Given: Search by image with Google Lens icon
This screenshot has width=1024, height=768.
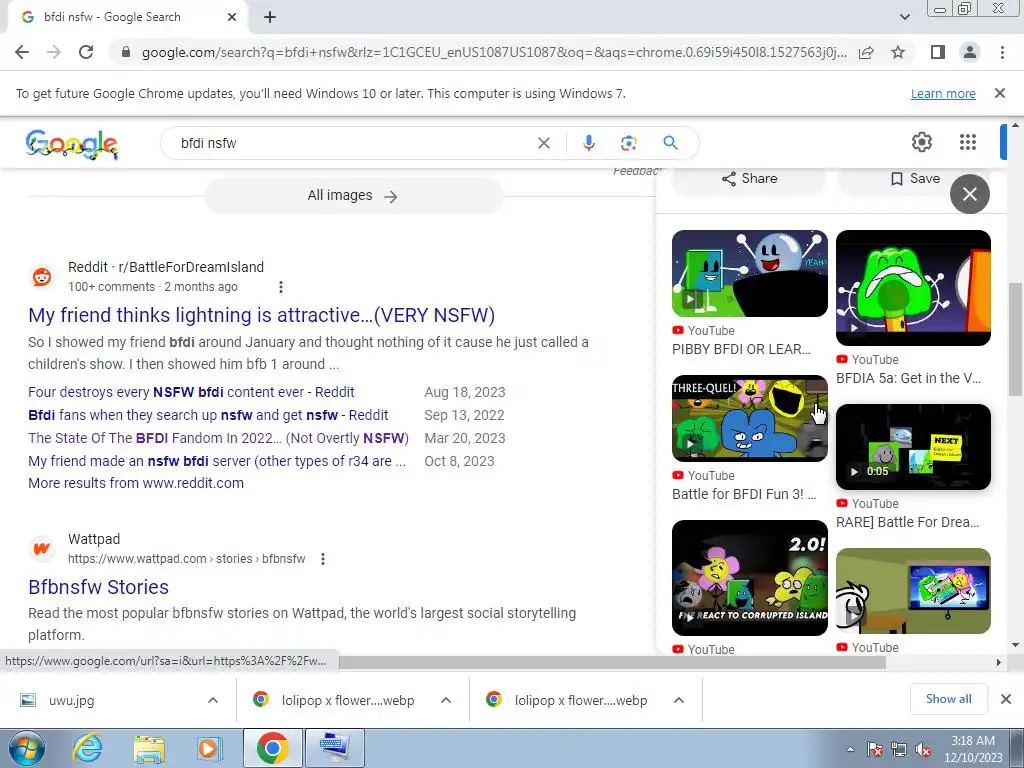Looking at the screenshot, I should tap(628, 143).
